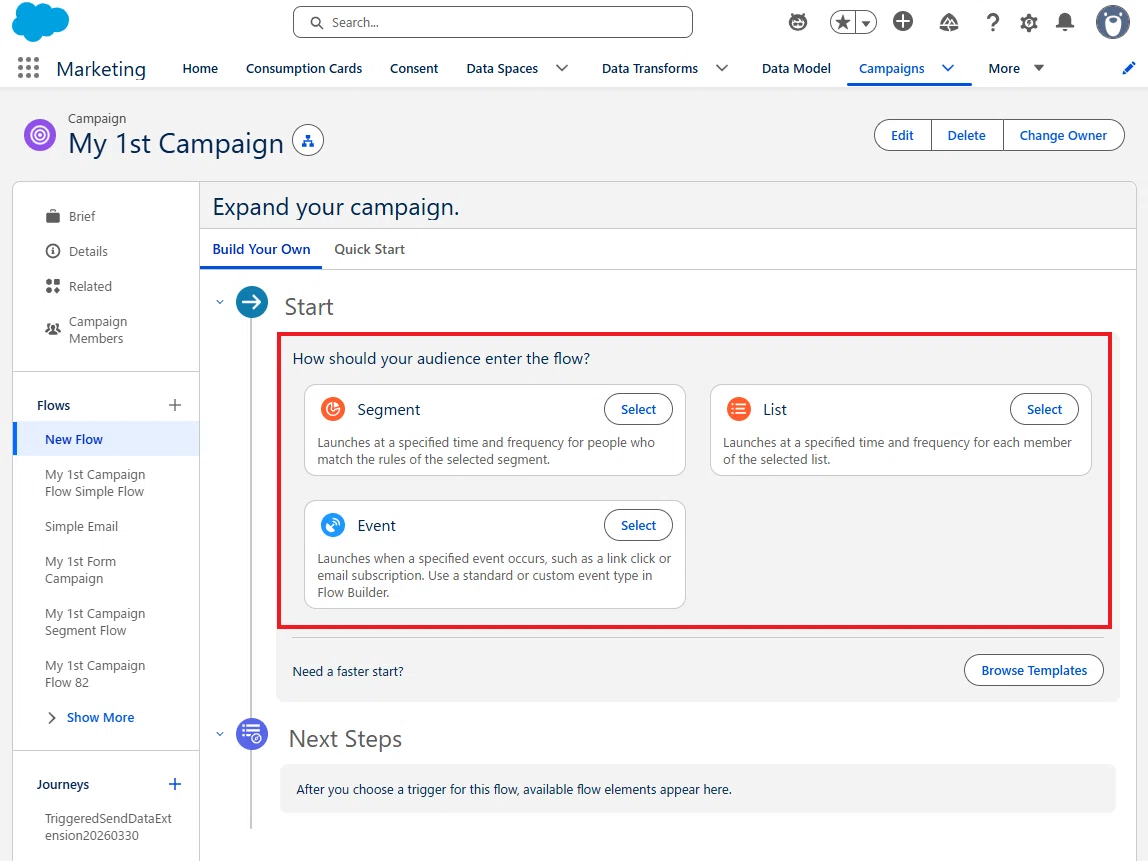Open the Favorites list dropdown arrow
1148x861 pixels.
coord(866,23)
